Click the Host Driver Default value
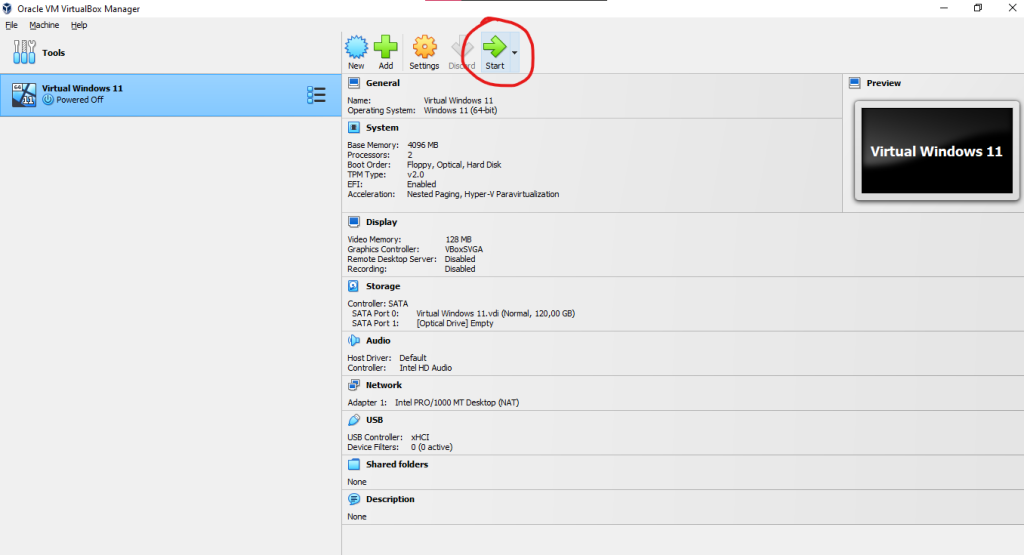The width and height of the screenshot is (1024, 555). [413, 358]
